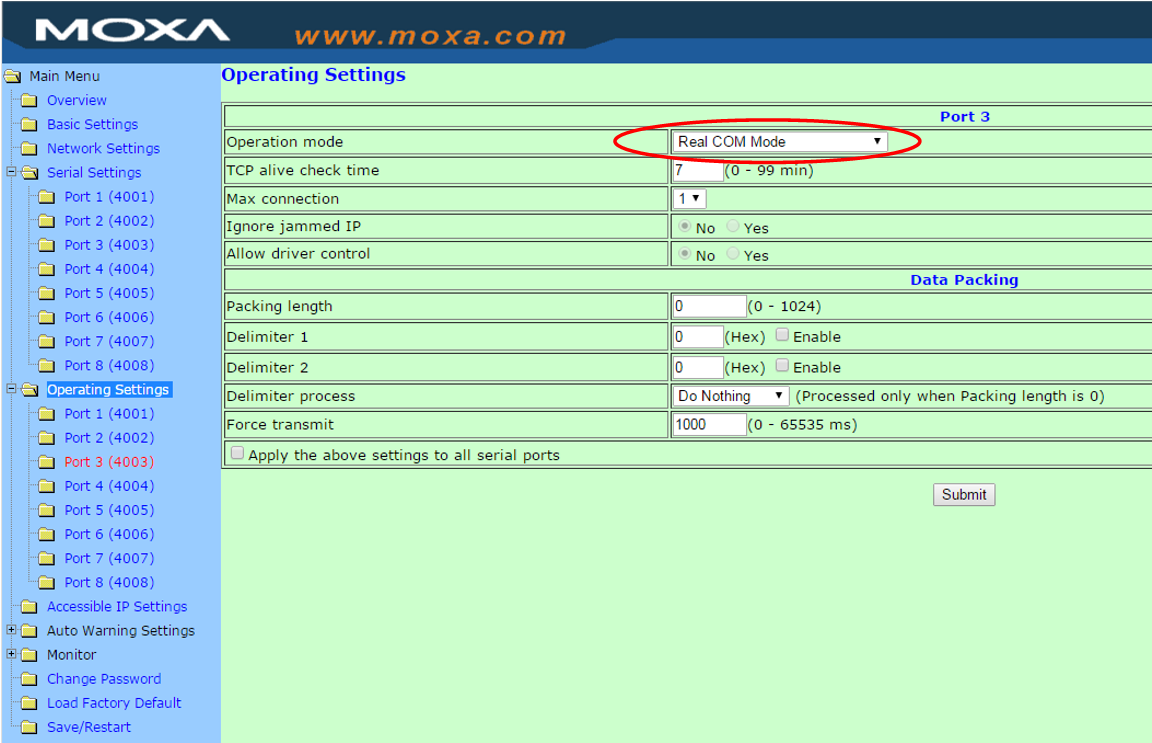Click folder icon of Operating Settings Port 6

coord(46,534)
